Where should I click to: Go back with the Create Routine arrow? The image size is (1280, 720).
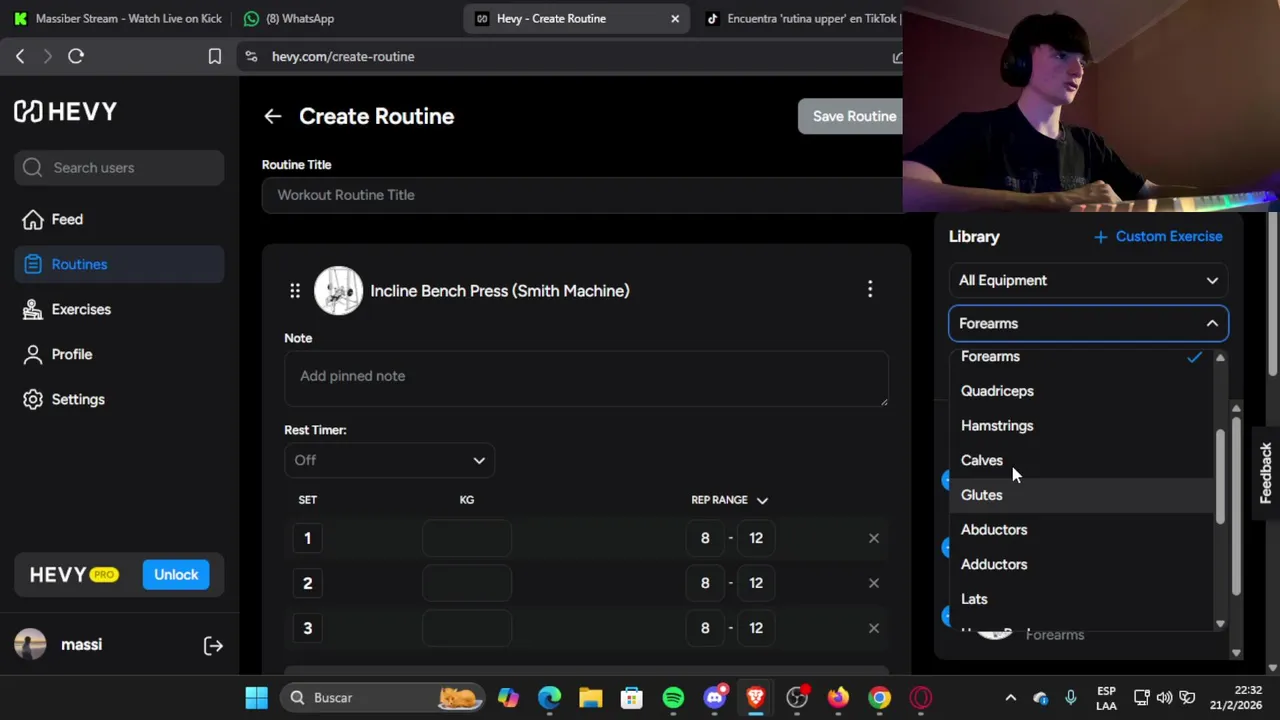272,116
